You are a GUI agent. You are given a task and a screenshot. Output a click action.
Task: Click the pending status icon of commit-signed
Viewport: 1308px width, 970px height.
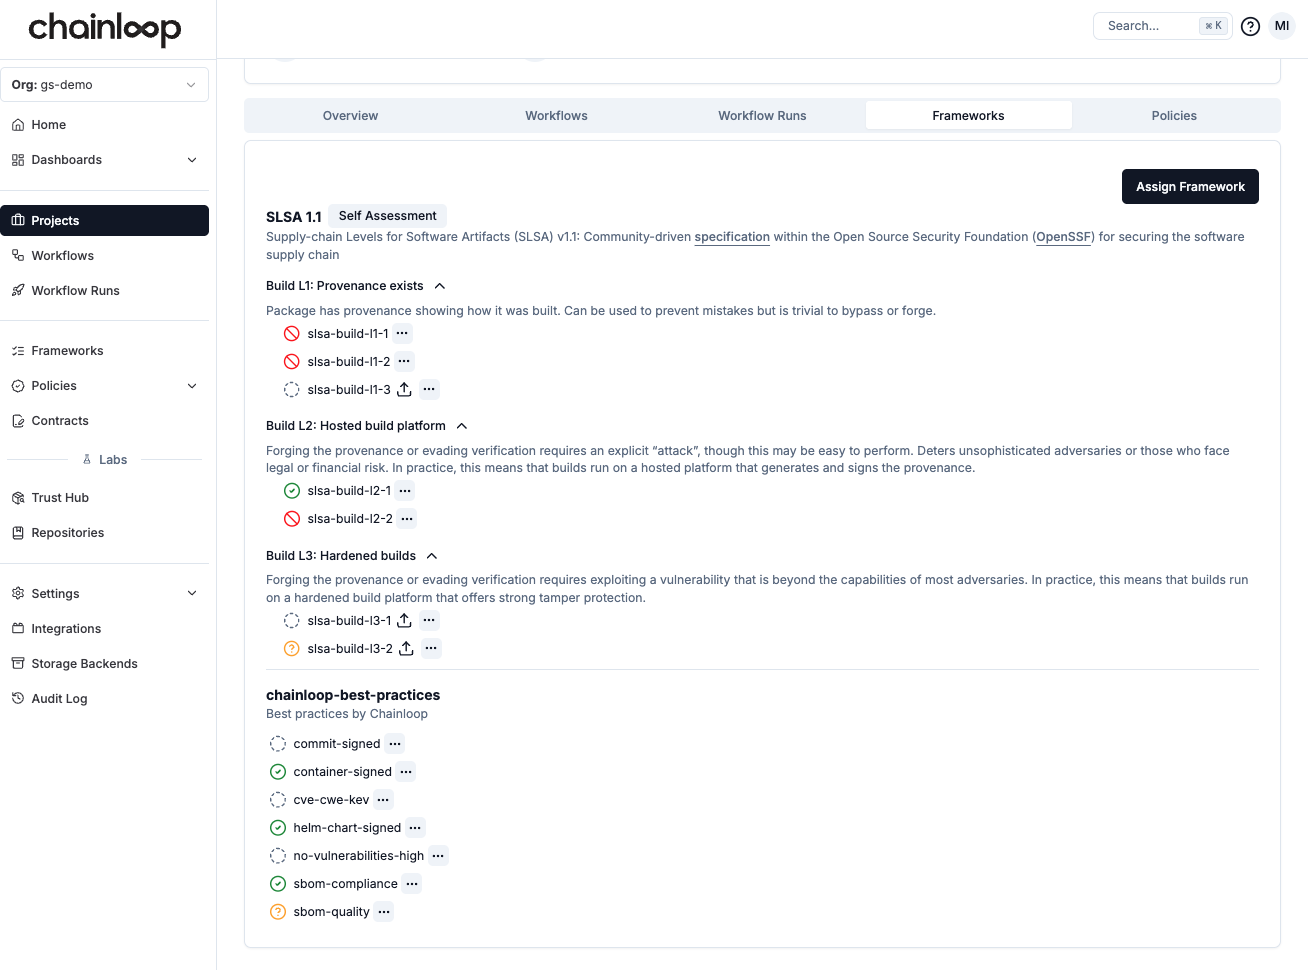[278, 743]
